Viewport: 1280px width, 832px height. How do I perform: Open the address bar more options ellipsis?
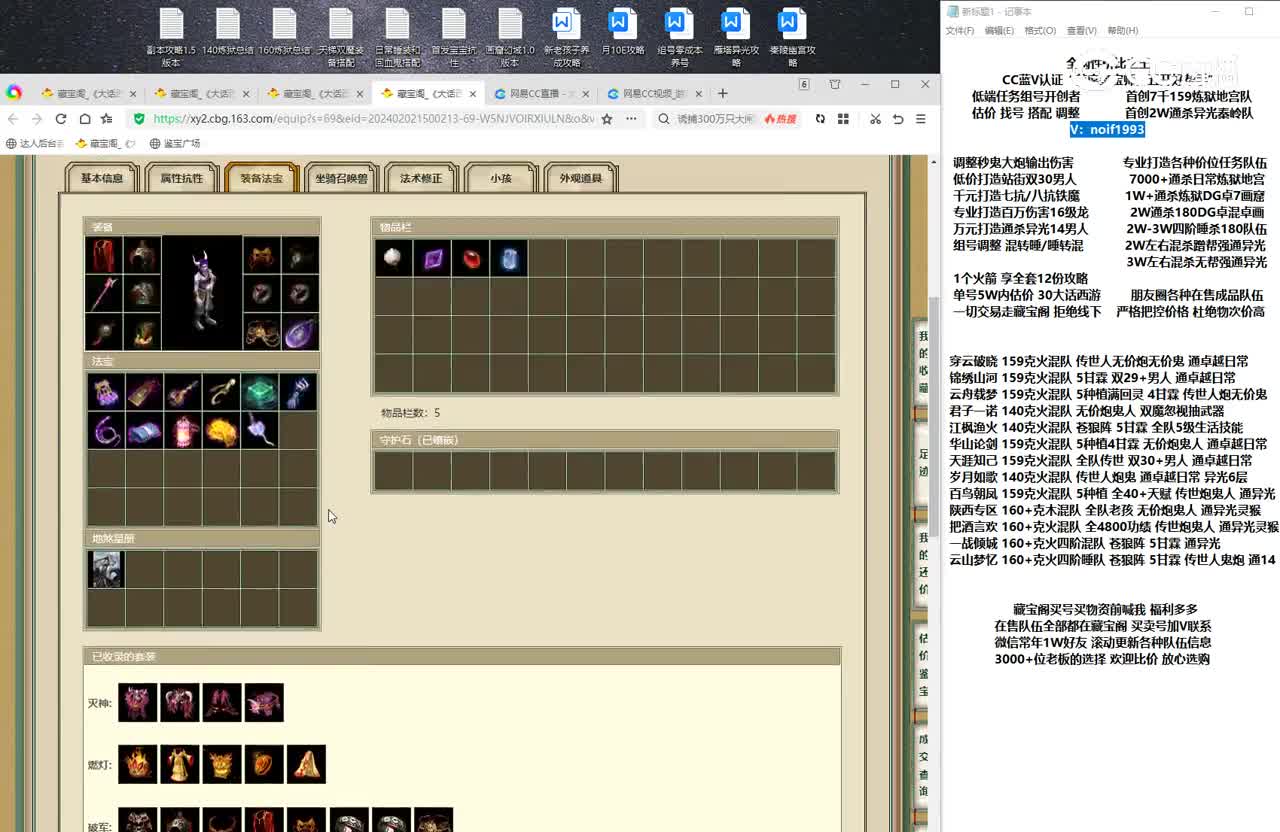pyautogui.click(x=631, y=118)
